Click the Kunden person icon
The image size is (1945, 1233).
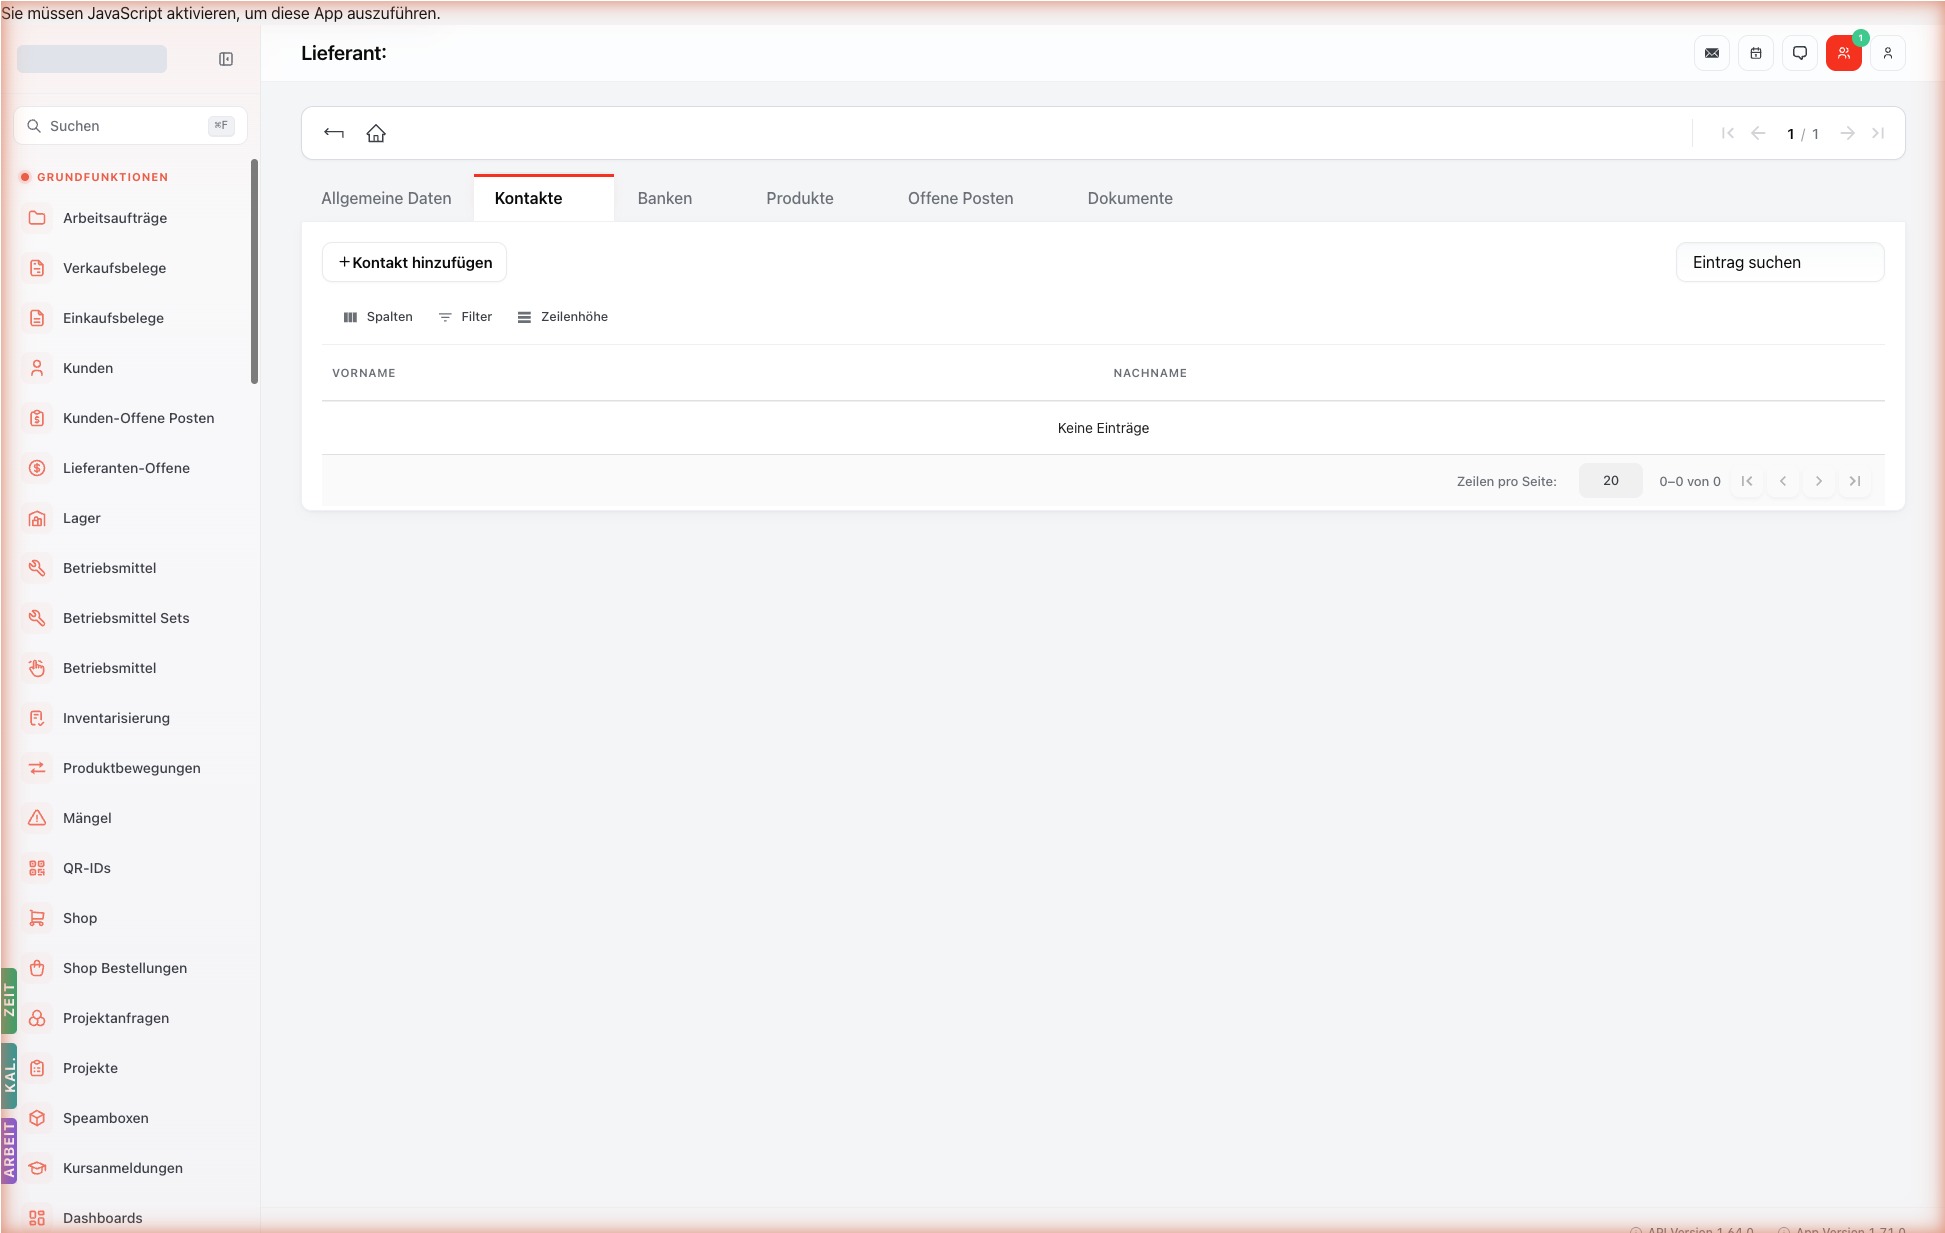pos(37,368)
